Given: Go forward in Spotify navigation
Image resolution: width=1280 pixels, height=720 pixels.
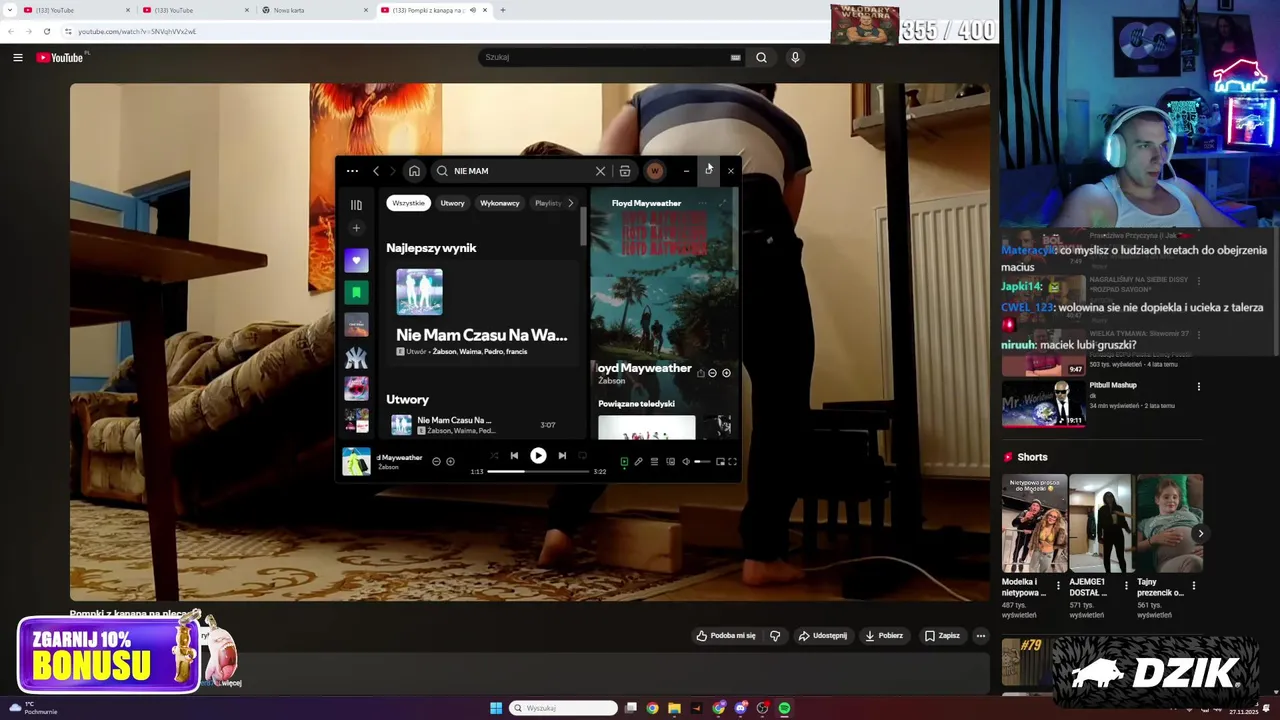Looking at the screenshot, I should [x=392, y=171].
